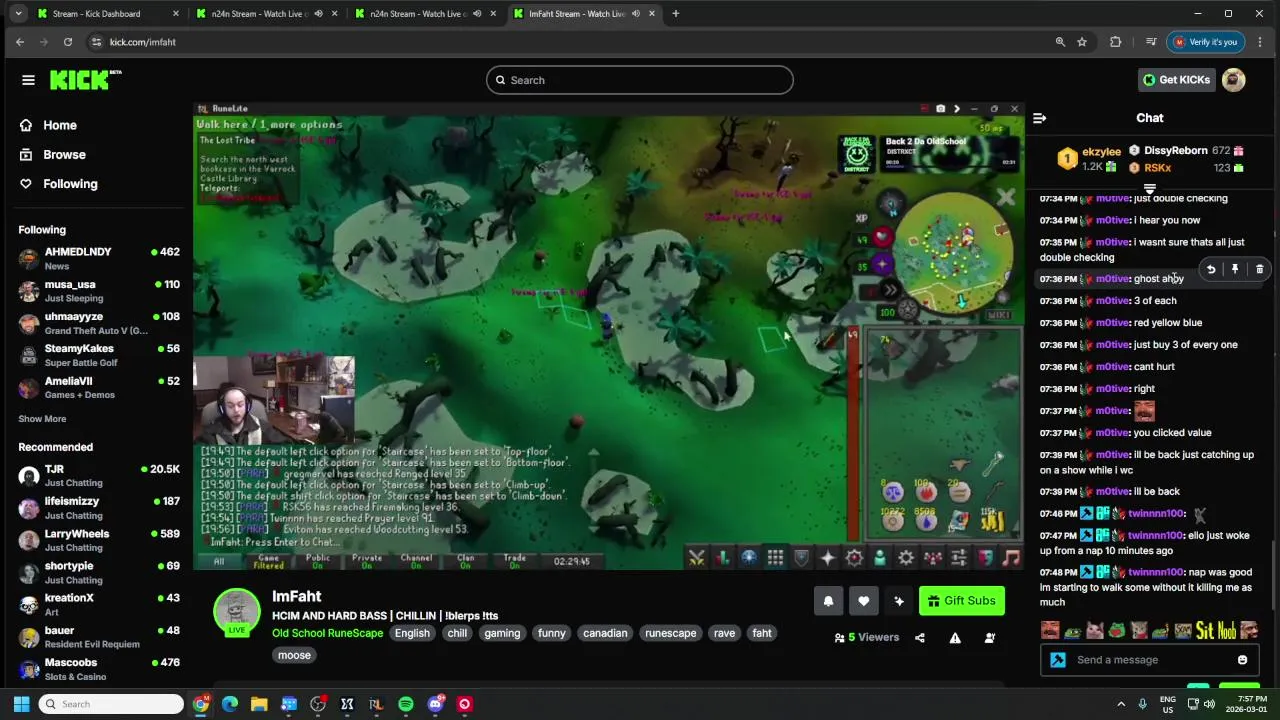1280x720 pixels.
Task: Report the stream with warning triangle icon
Action: (x=955, y=638)
